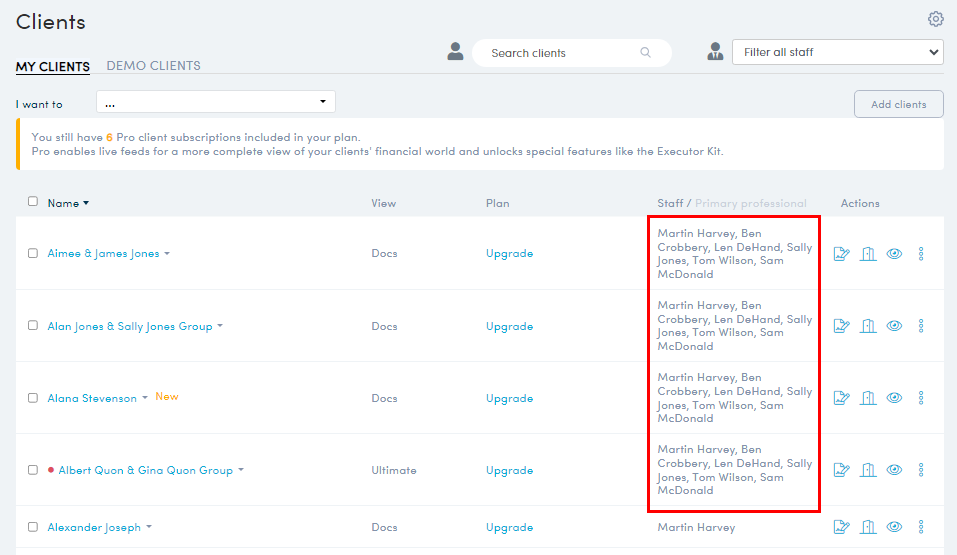Open the Filter all staff dropdown

pos(837,53)
